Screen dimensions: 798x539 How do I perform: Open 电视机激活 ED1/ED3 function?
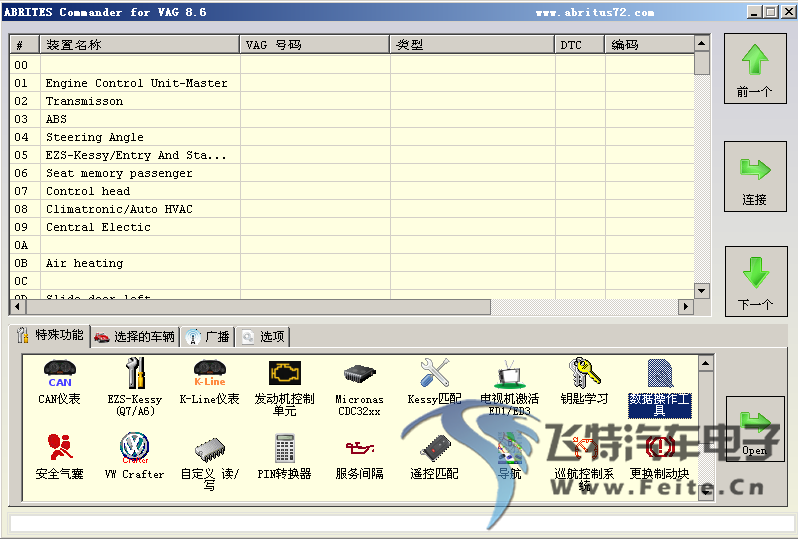pos(509,388)
